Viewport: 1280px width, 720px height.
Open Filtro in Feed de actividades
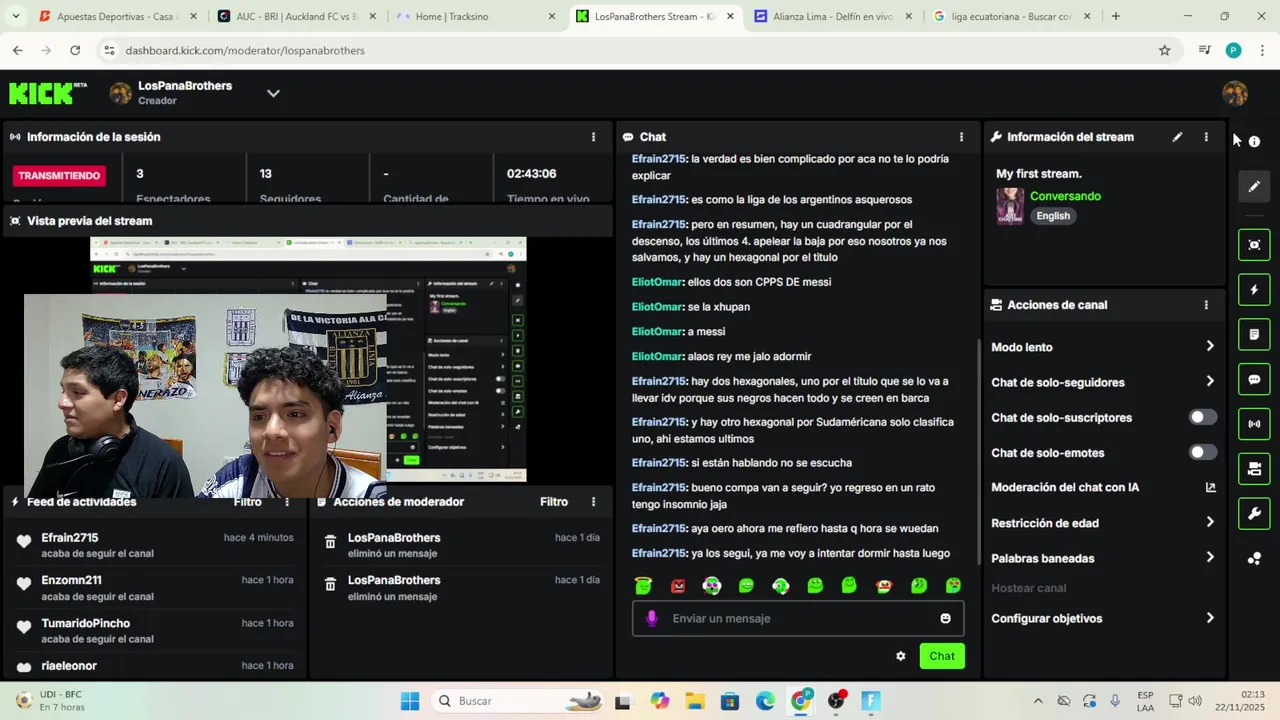[x=248, y=502]
